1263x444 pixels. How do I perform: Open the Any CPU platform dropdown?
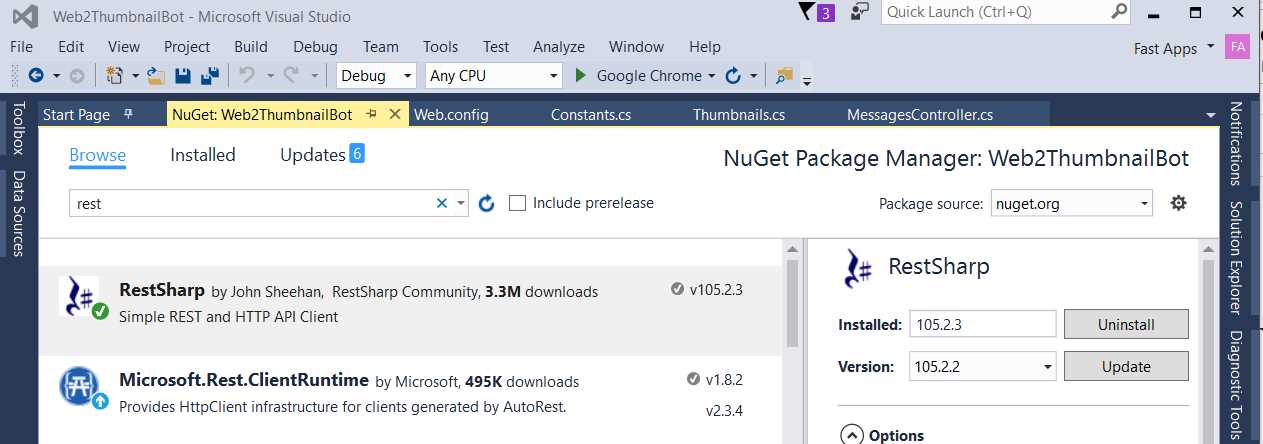click(494, 75)
